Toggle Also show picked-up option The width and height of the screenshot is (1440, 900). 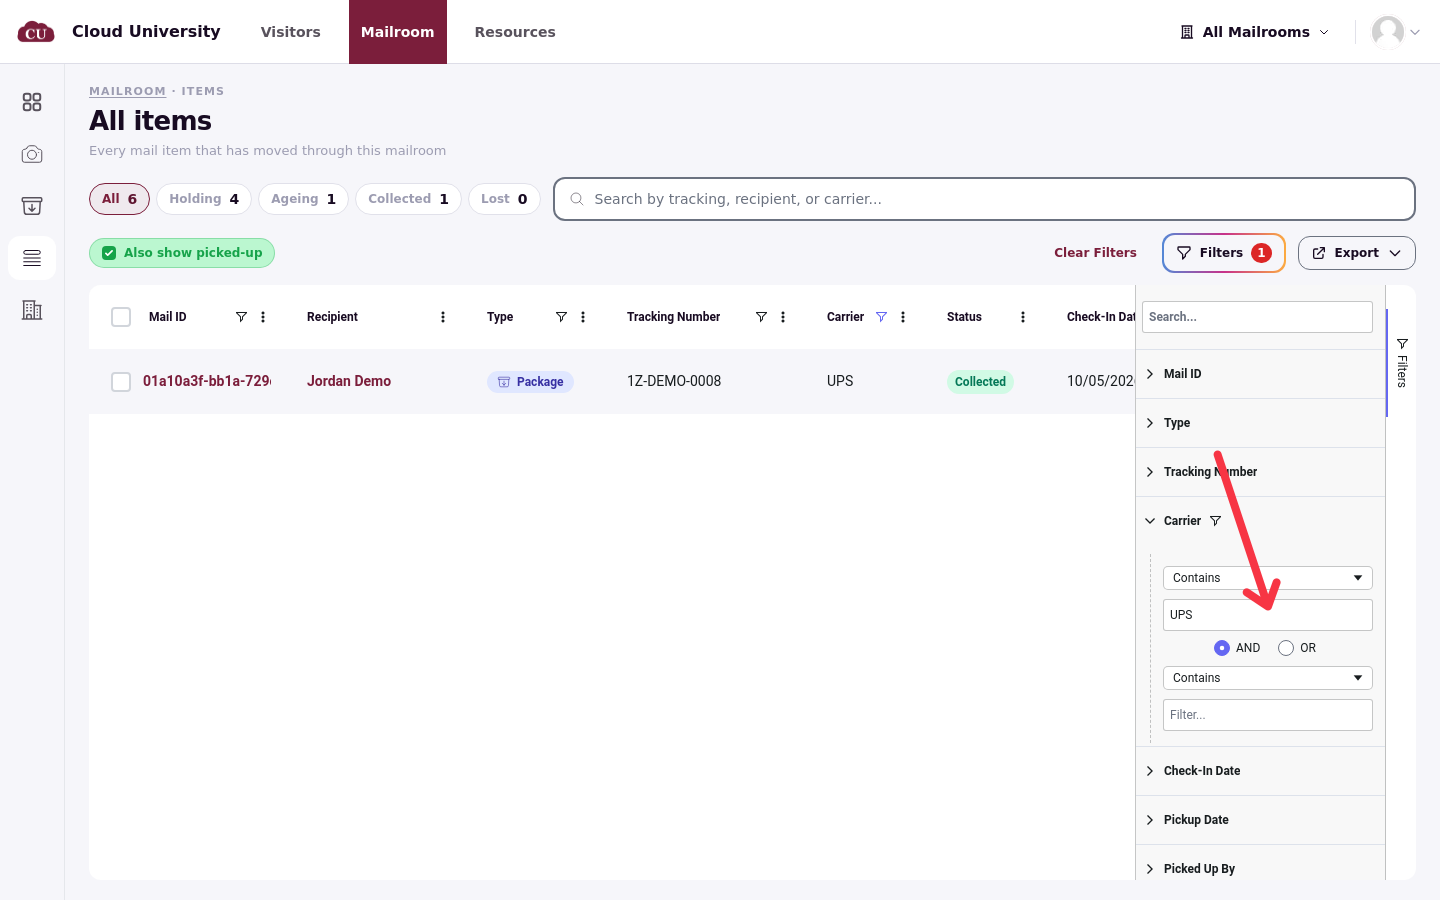pos(182,253)
